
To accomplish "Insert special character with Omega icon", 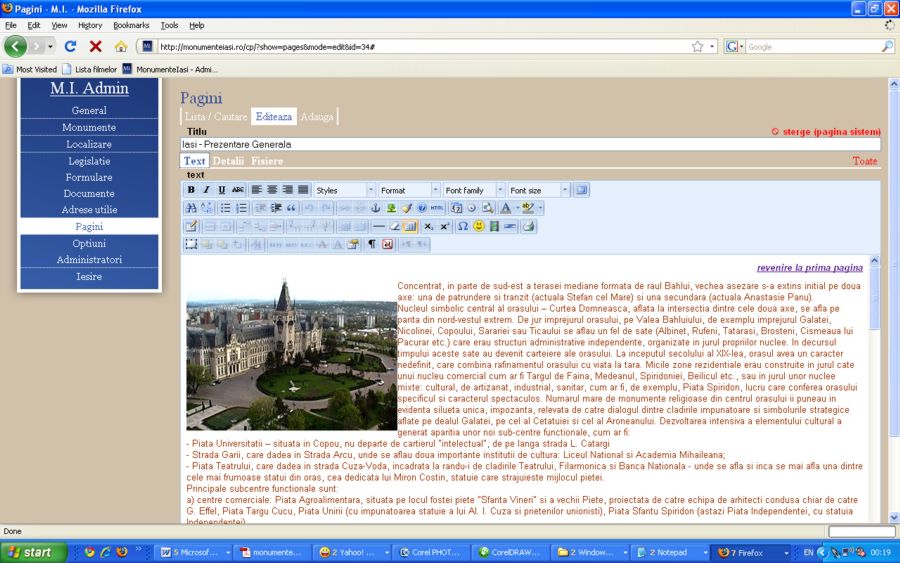I will 463,226.
